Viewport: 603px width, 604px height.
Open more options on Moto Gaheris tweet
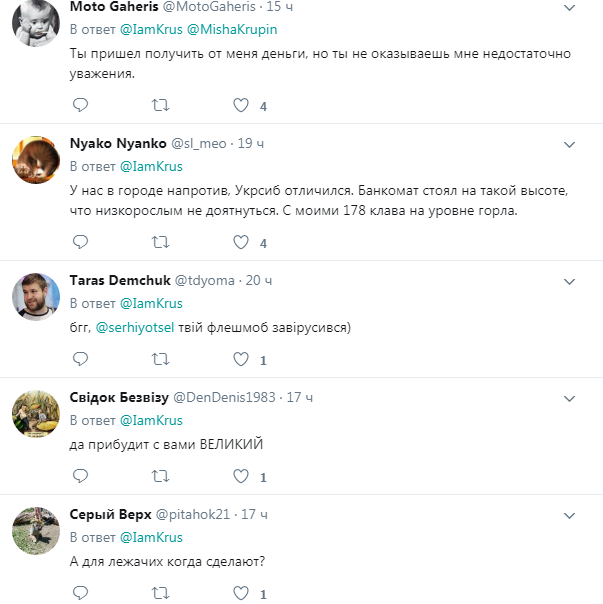click(x=570, y=7)
